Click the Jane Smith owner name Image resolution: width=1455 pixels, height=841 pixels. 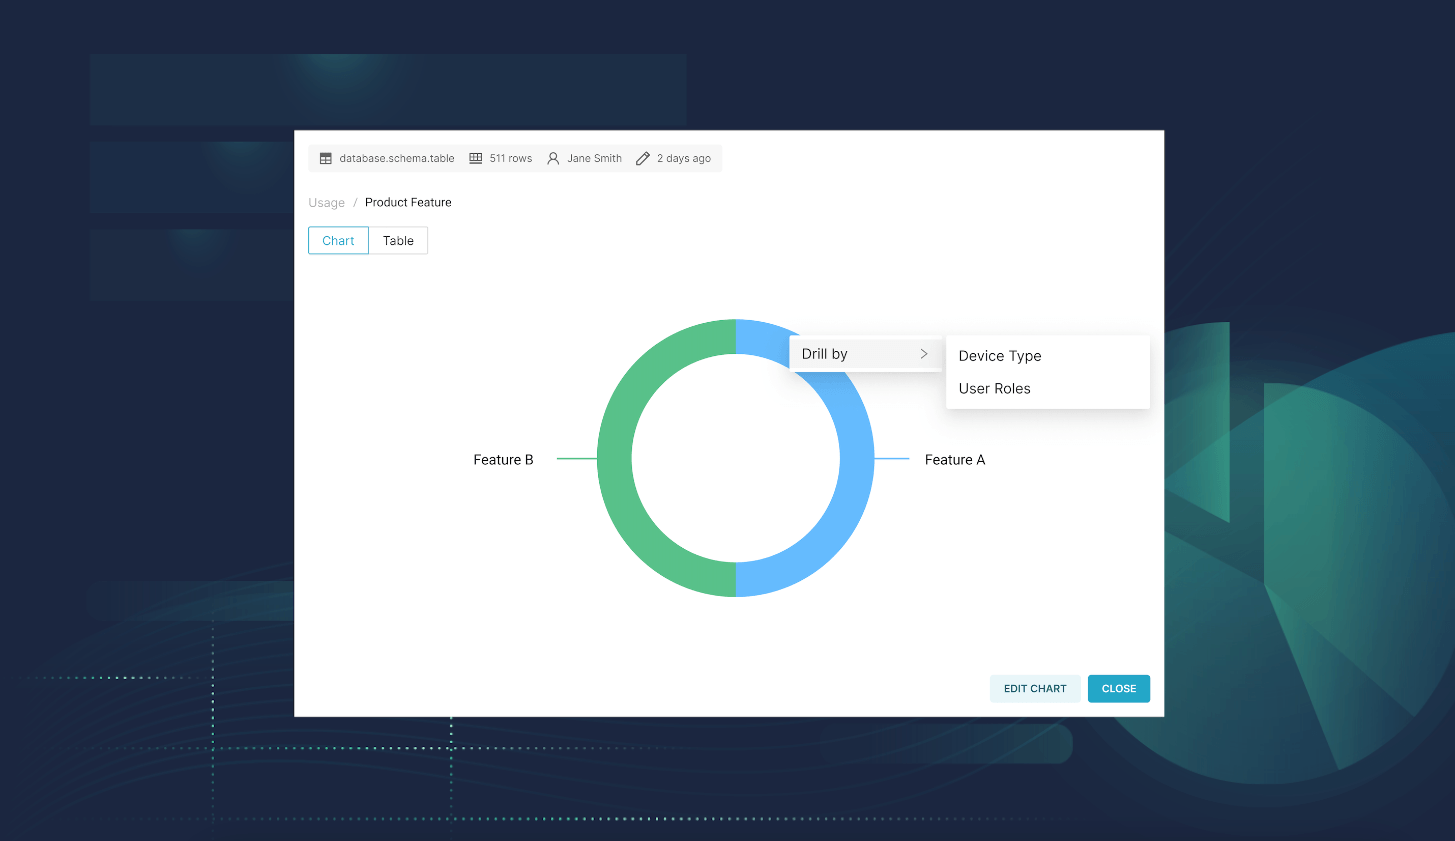[594, 158]
